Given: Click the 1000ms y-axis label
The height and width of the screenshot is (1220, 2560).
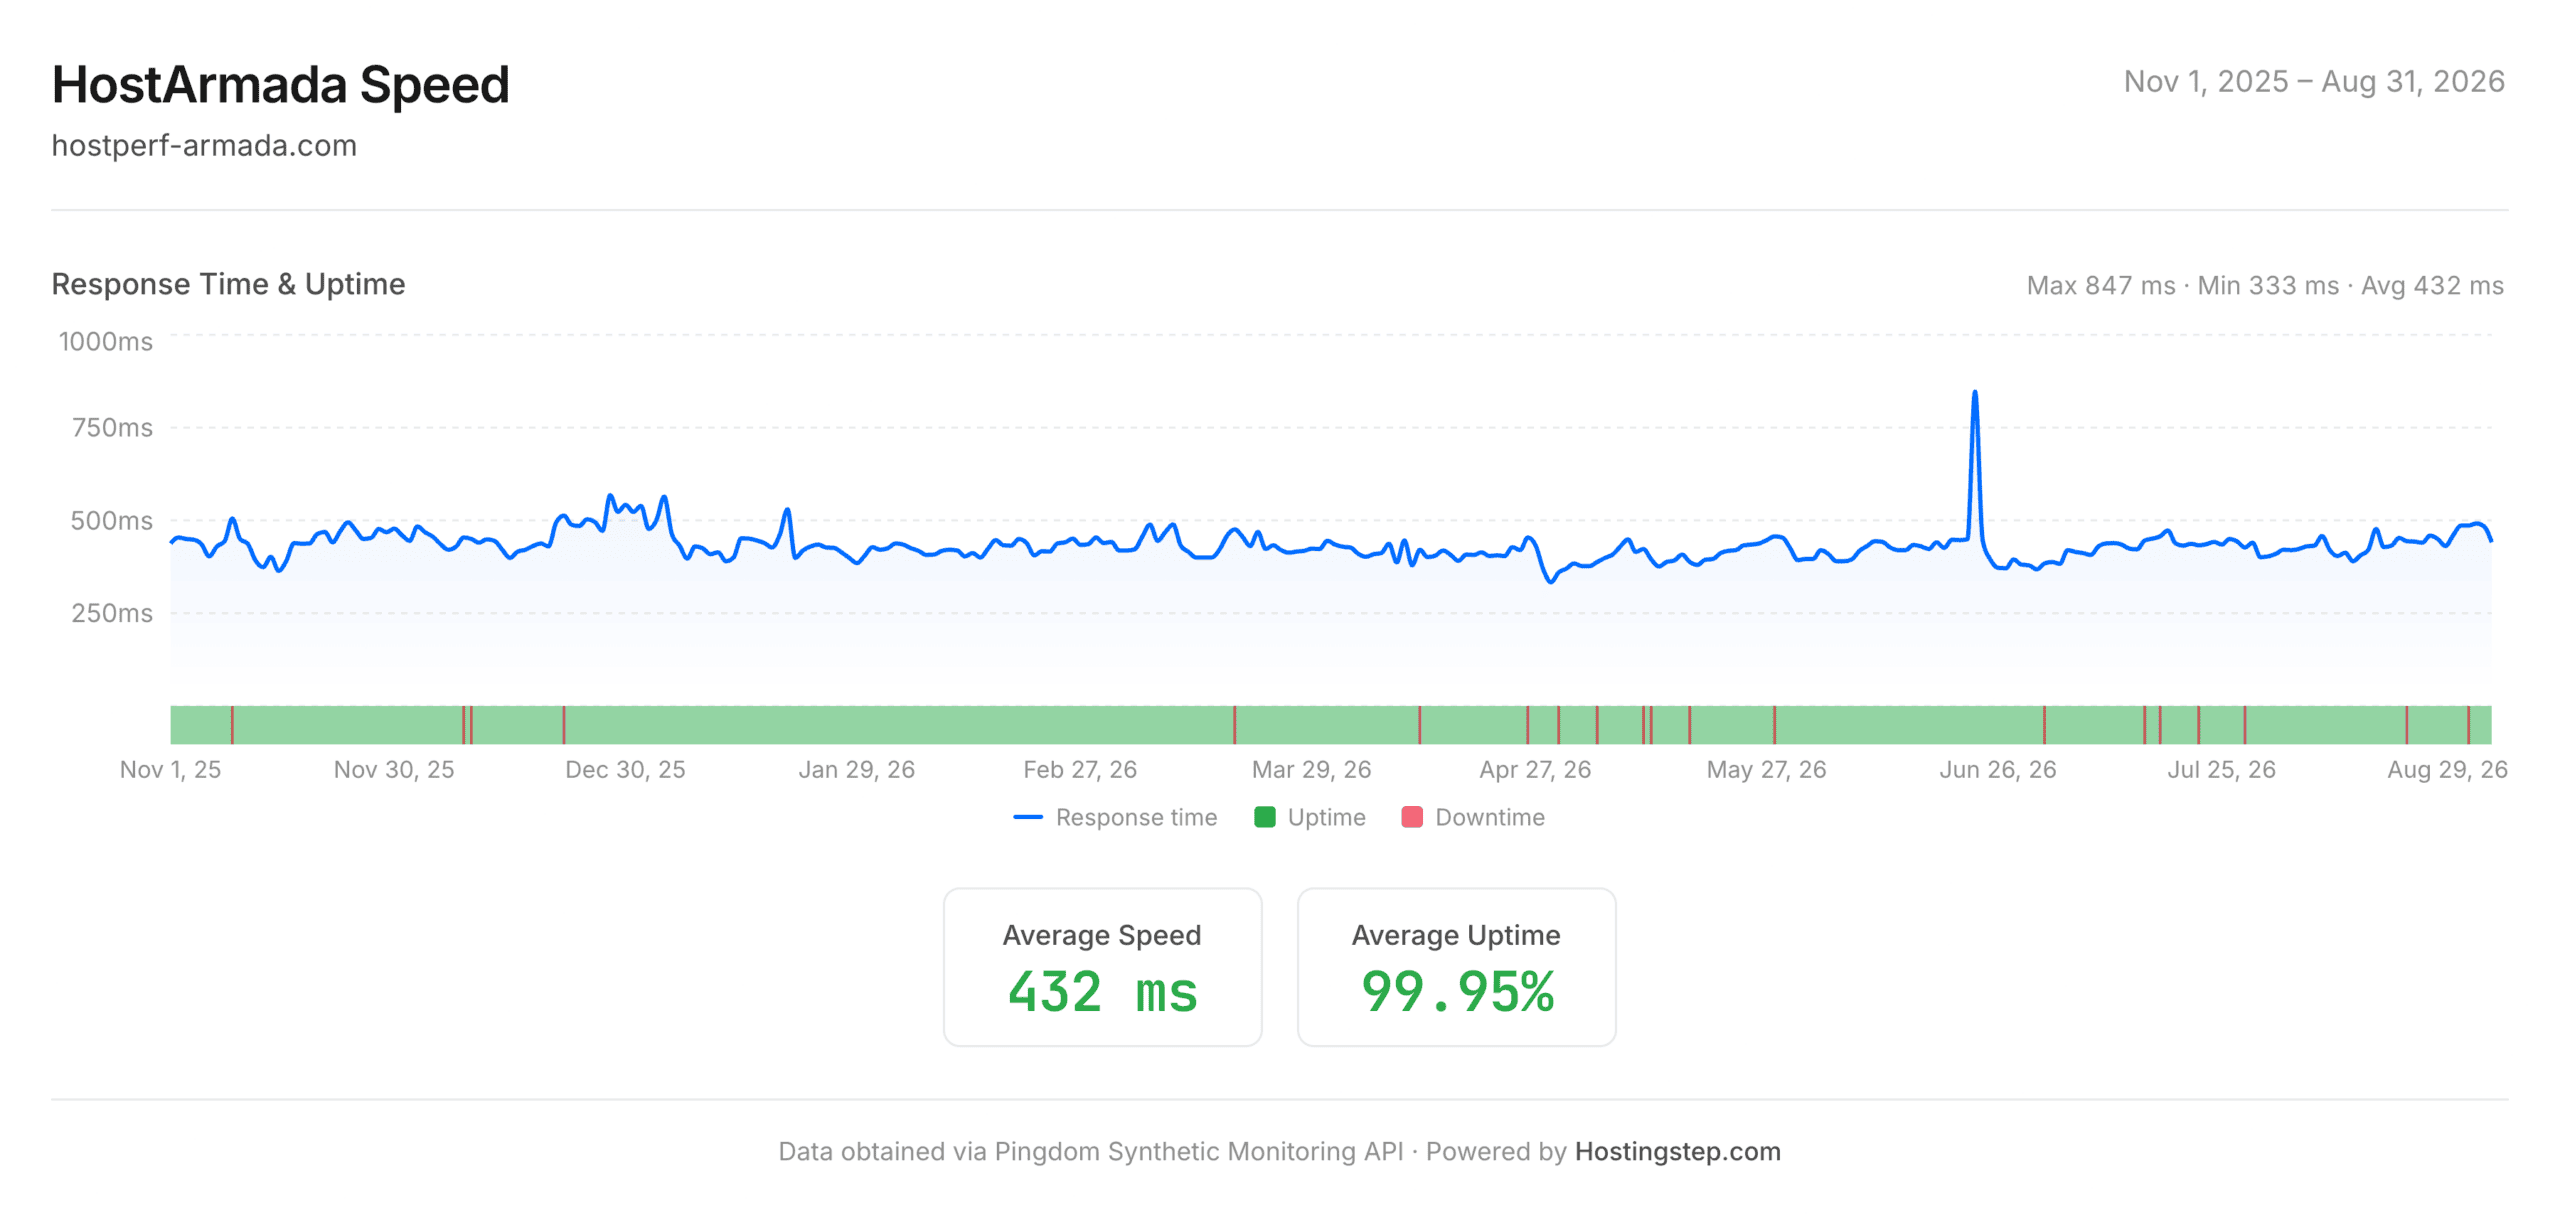Looking at the screenshot, I should coord(106,342).
